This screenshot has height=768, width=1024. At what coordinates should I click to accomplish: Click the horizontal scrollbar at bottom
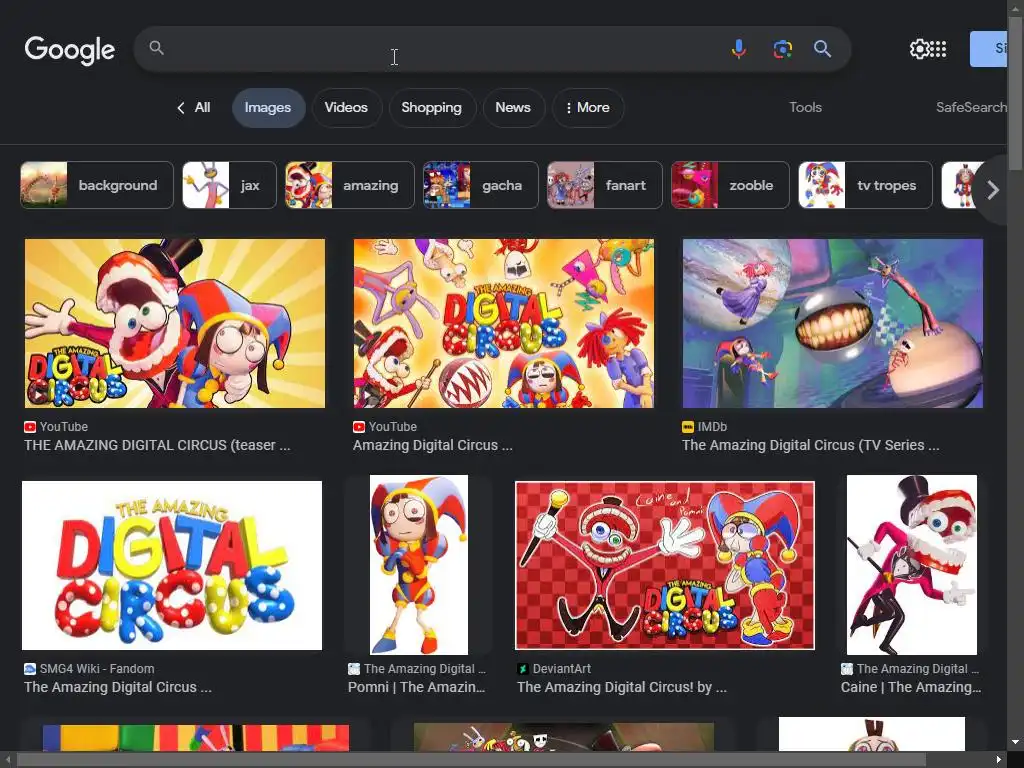point(472,760)
